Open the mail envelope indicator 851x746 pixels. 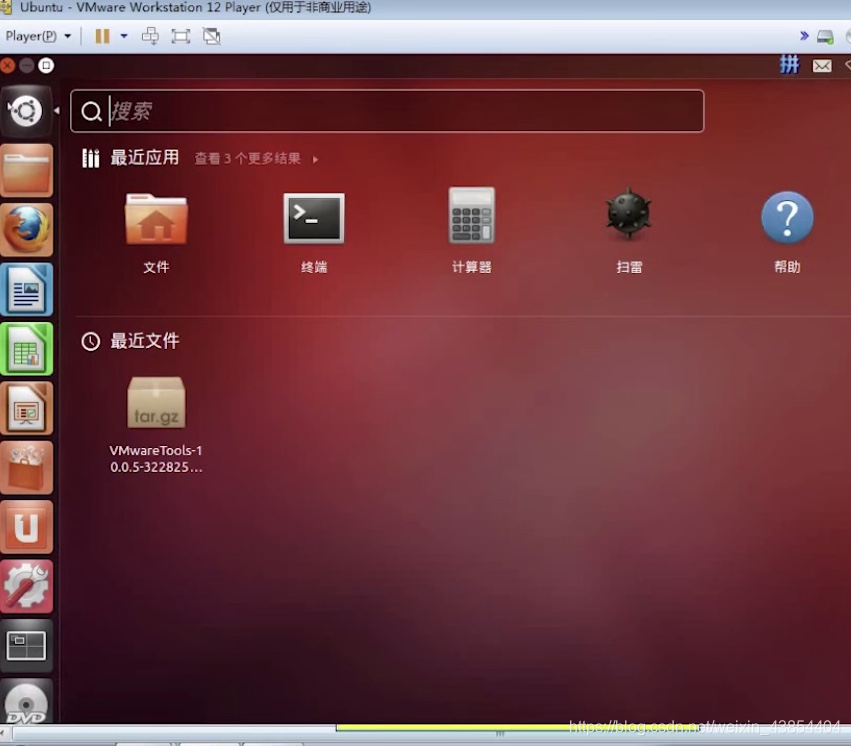tap(822, 66)
